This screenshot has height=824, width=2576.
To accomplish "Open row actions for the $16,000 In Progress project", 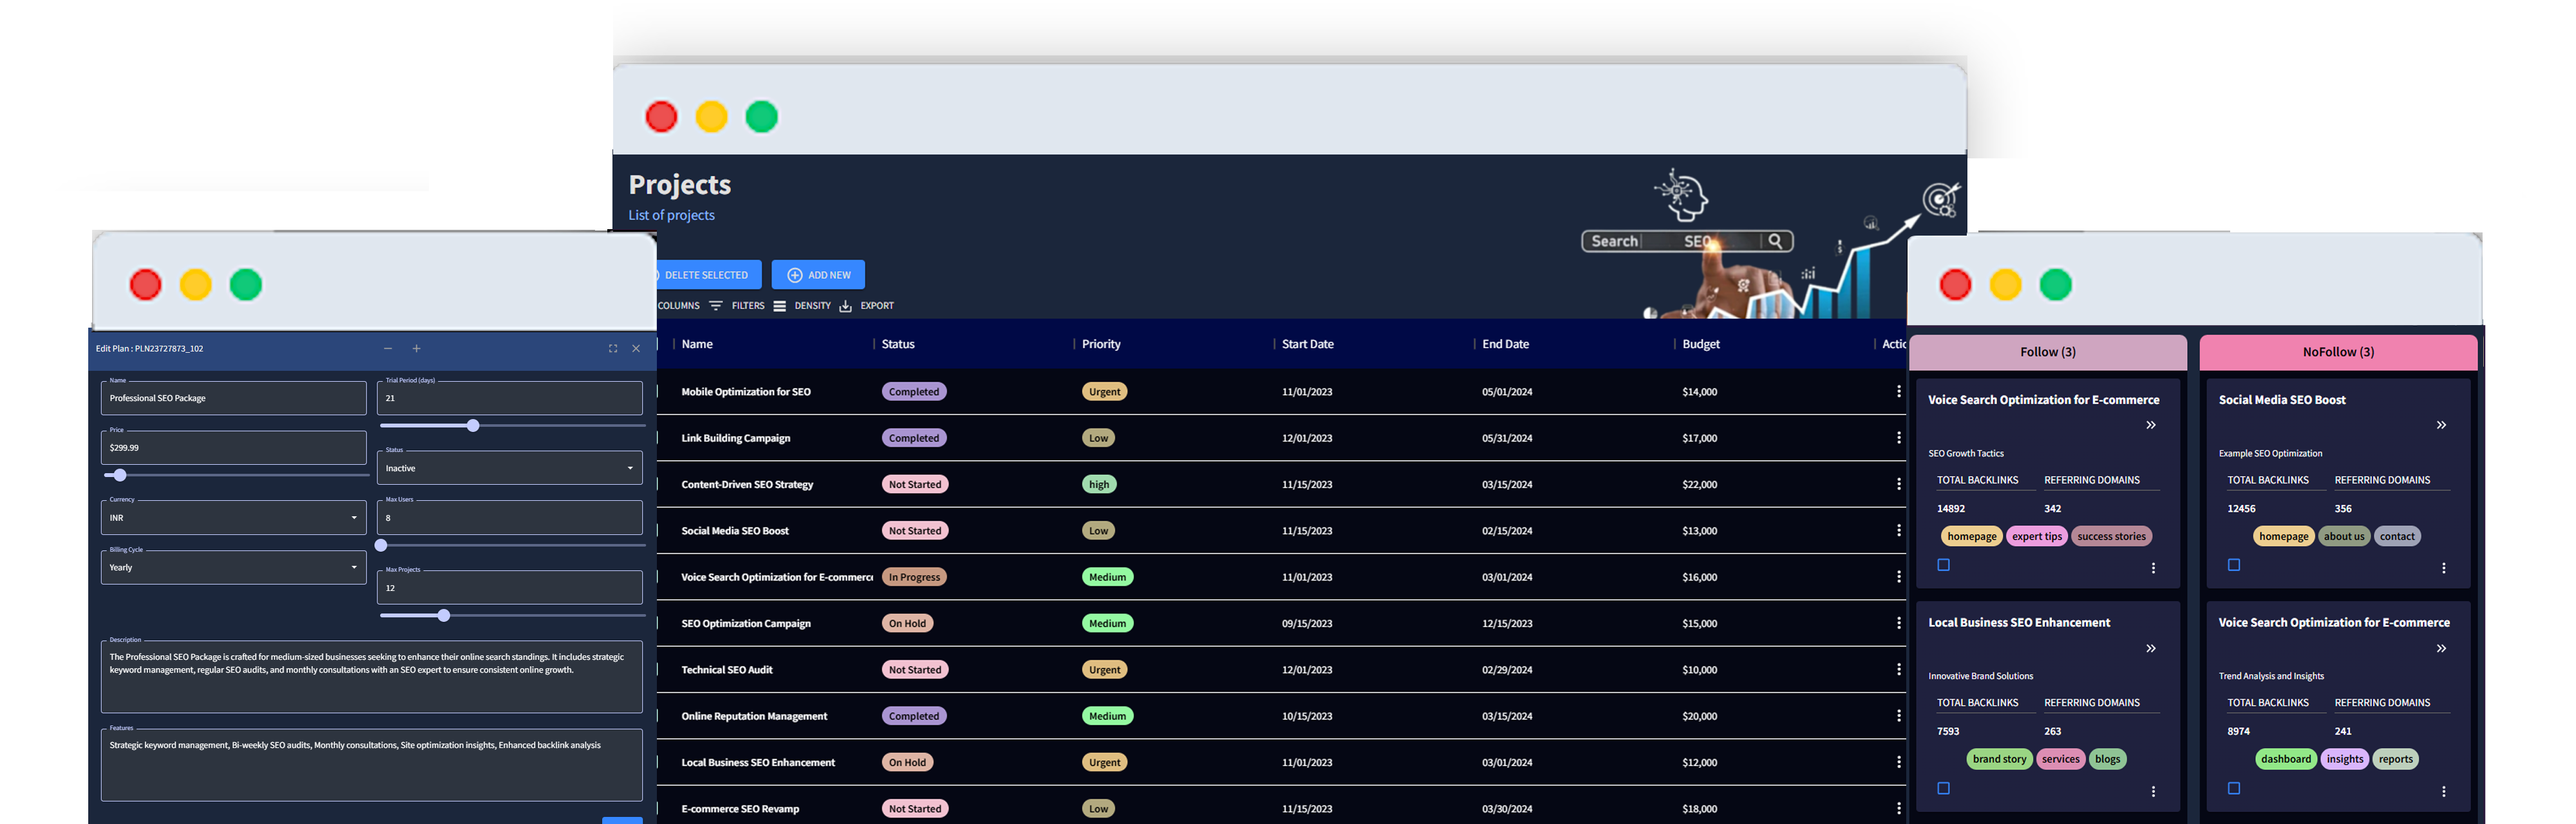I will click(x=1898, y=577).
